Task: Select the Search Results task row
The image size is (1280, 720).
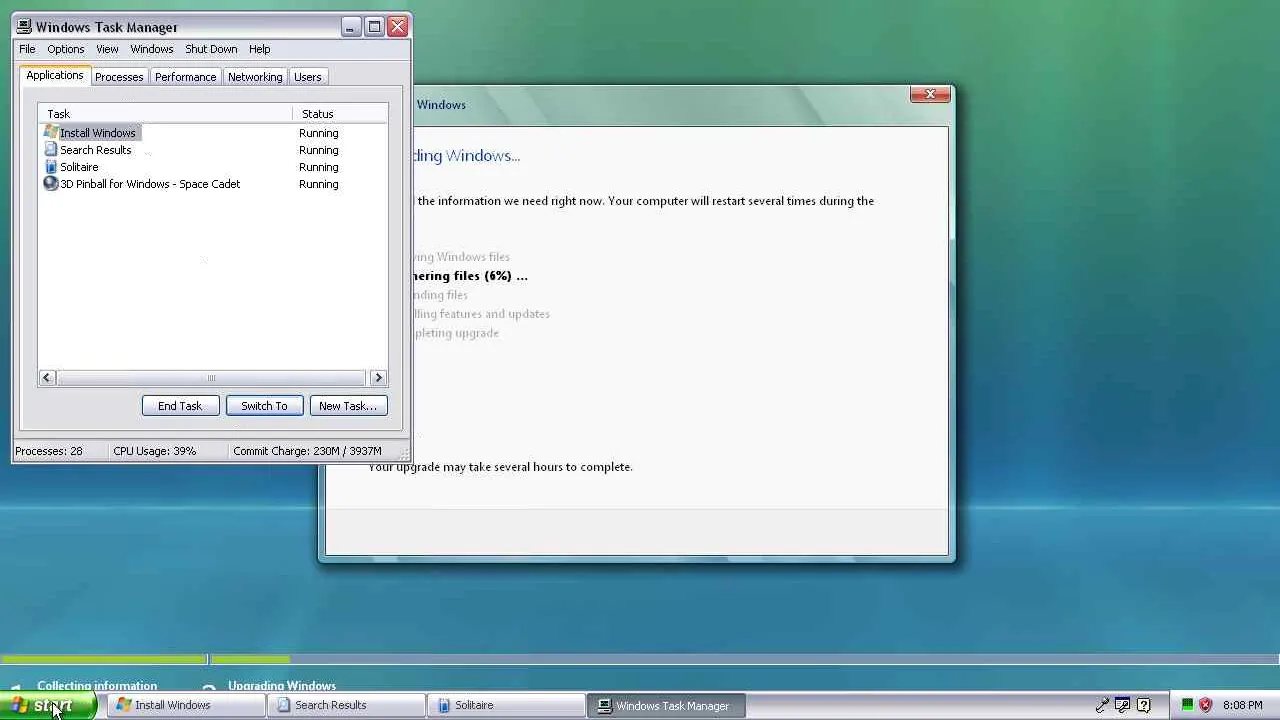Action: coord(213,150)
